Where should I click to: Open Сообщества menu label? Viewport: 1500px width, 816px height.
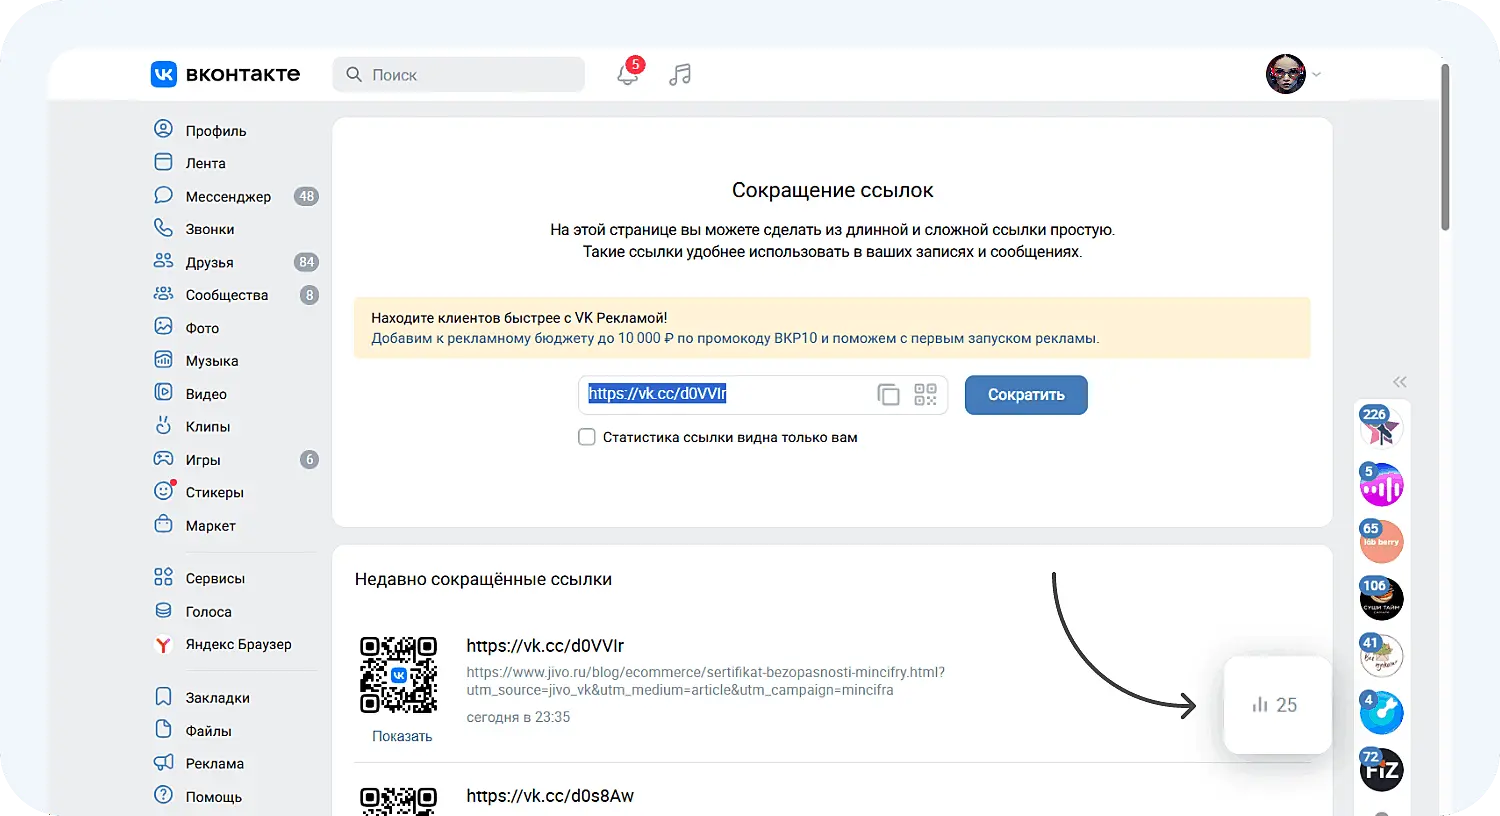pyautogui.click(x=227, y=295)
